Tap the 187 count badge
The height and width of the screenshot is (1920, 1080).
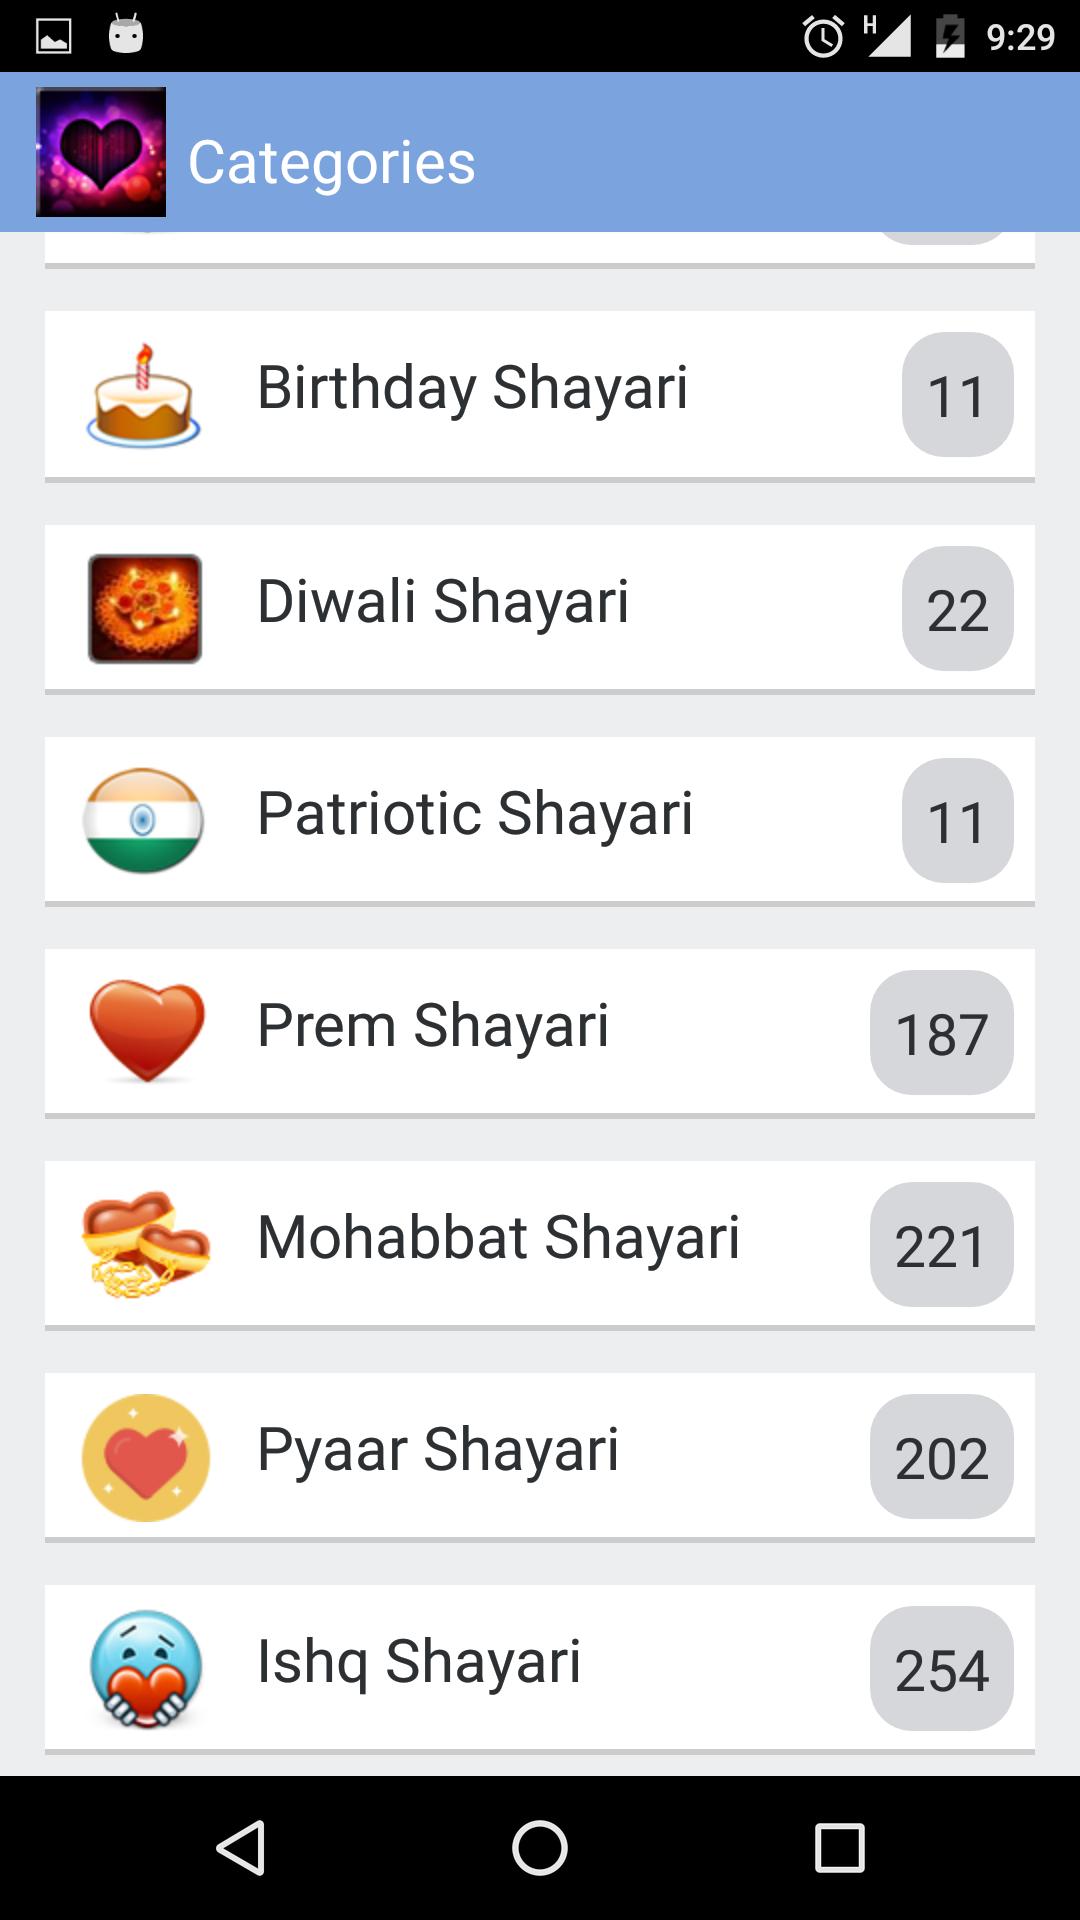tap(941, 1033)
